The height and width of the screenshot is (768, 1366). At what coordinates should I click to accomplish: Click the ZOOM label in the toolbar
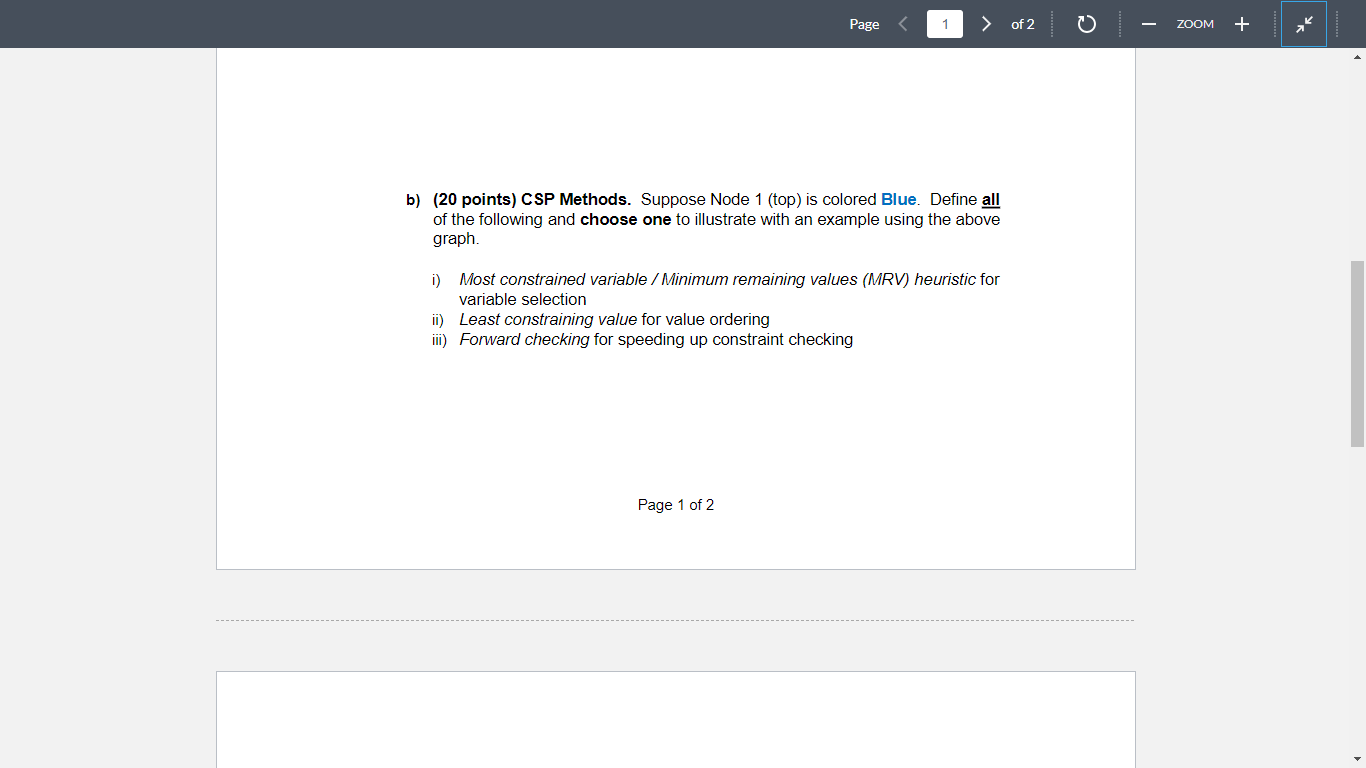(1195, 24)
